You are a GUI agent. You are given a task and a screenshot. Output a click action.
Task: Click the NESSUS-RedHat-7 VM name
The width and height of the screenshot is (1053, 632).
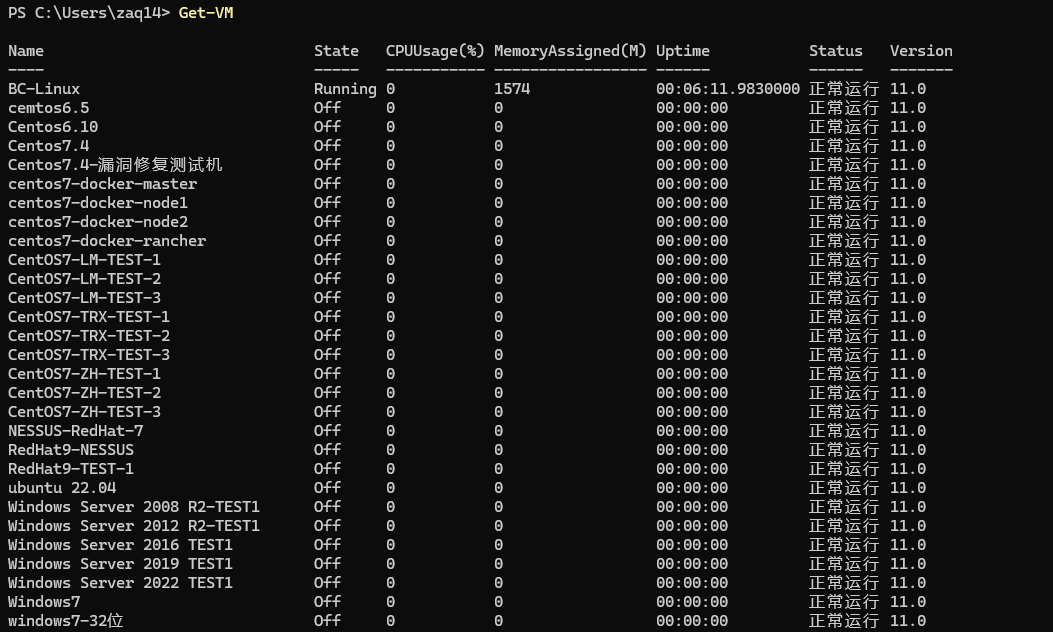(x=75, y=431)
